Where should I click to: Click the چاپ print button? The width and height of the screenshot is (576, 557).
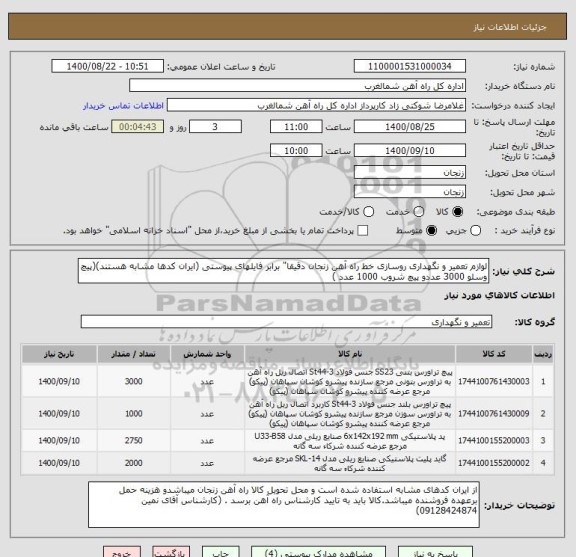[221, 552]
